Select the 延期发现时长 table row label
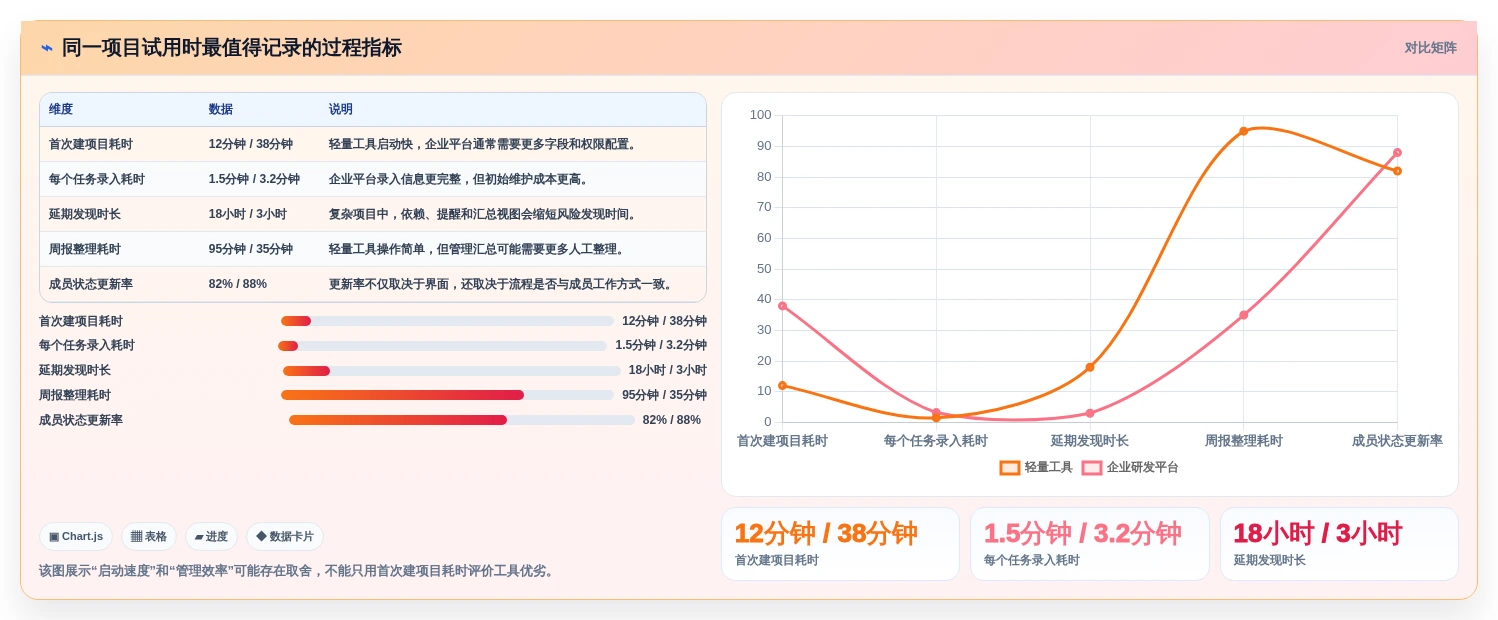Image resolution: width=1498 pixels, height=620 pixels. pos(85,214)
